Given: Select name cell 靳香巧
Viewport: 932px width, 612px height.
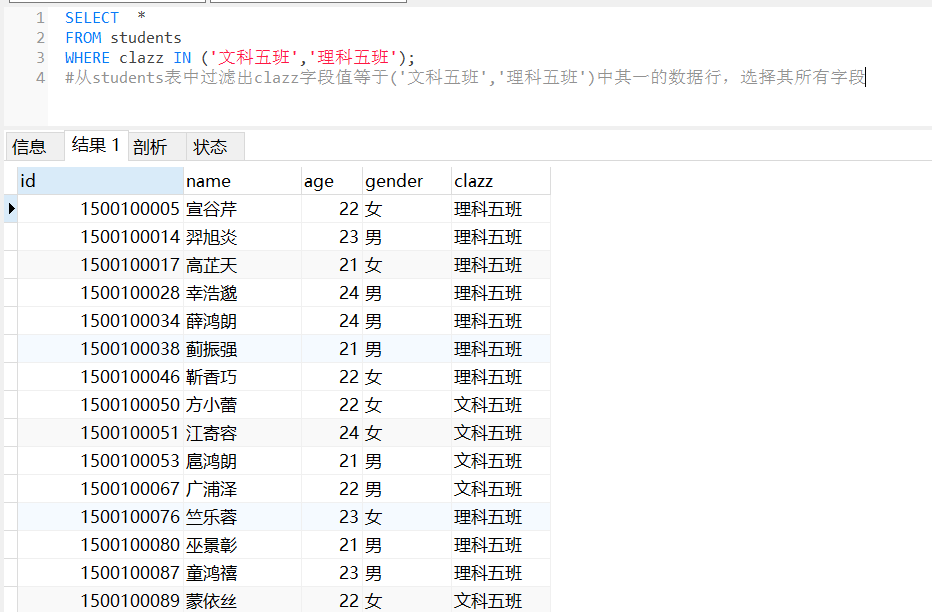Looking at the screenshot, I should coord(242,377).
